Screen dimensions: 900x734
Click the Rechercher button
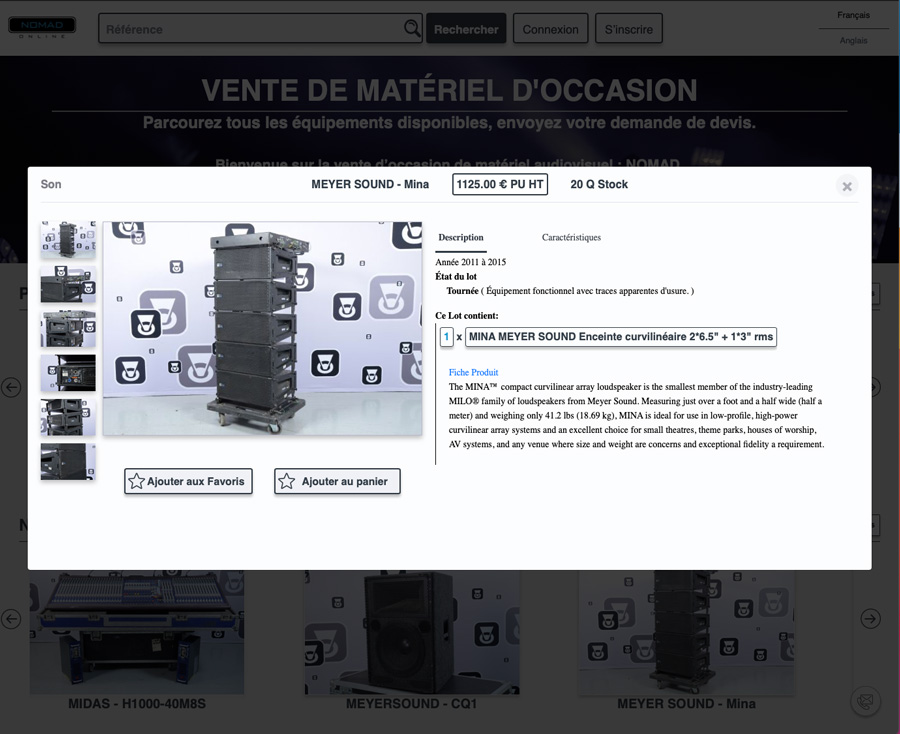(466, 29)
